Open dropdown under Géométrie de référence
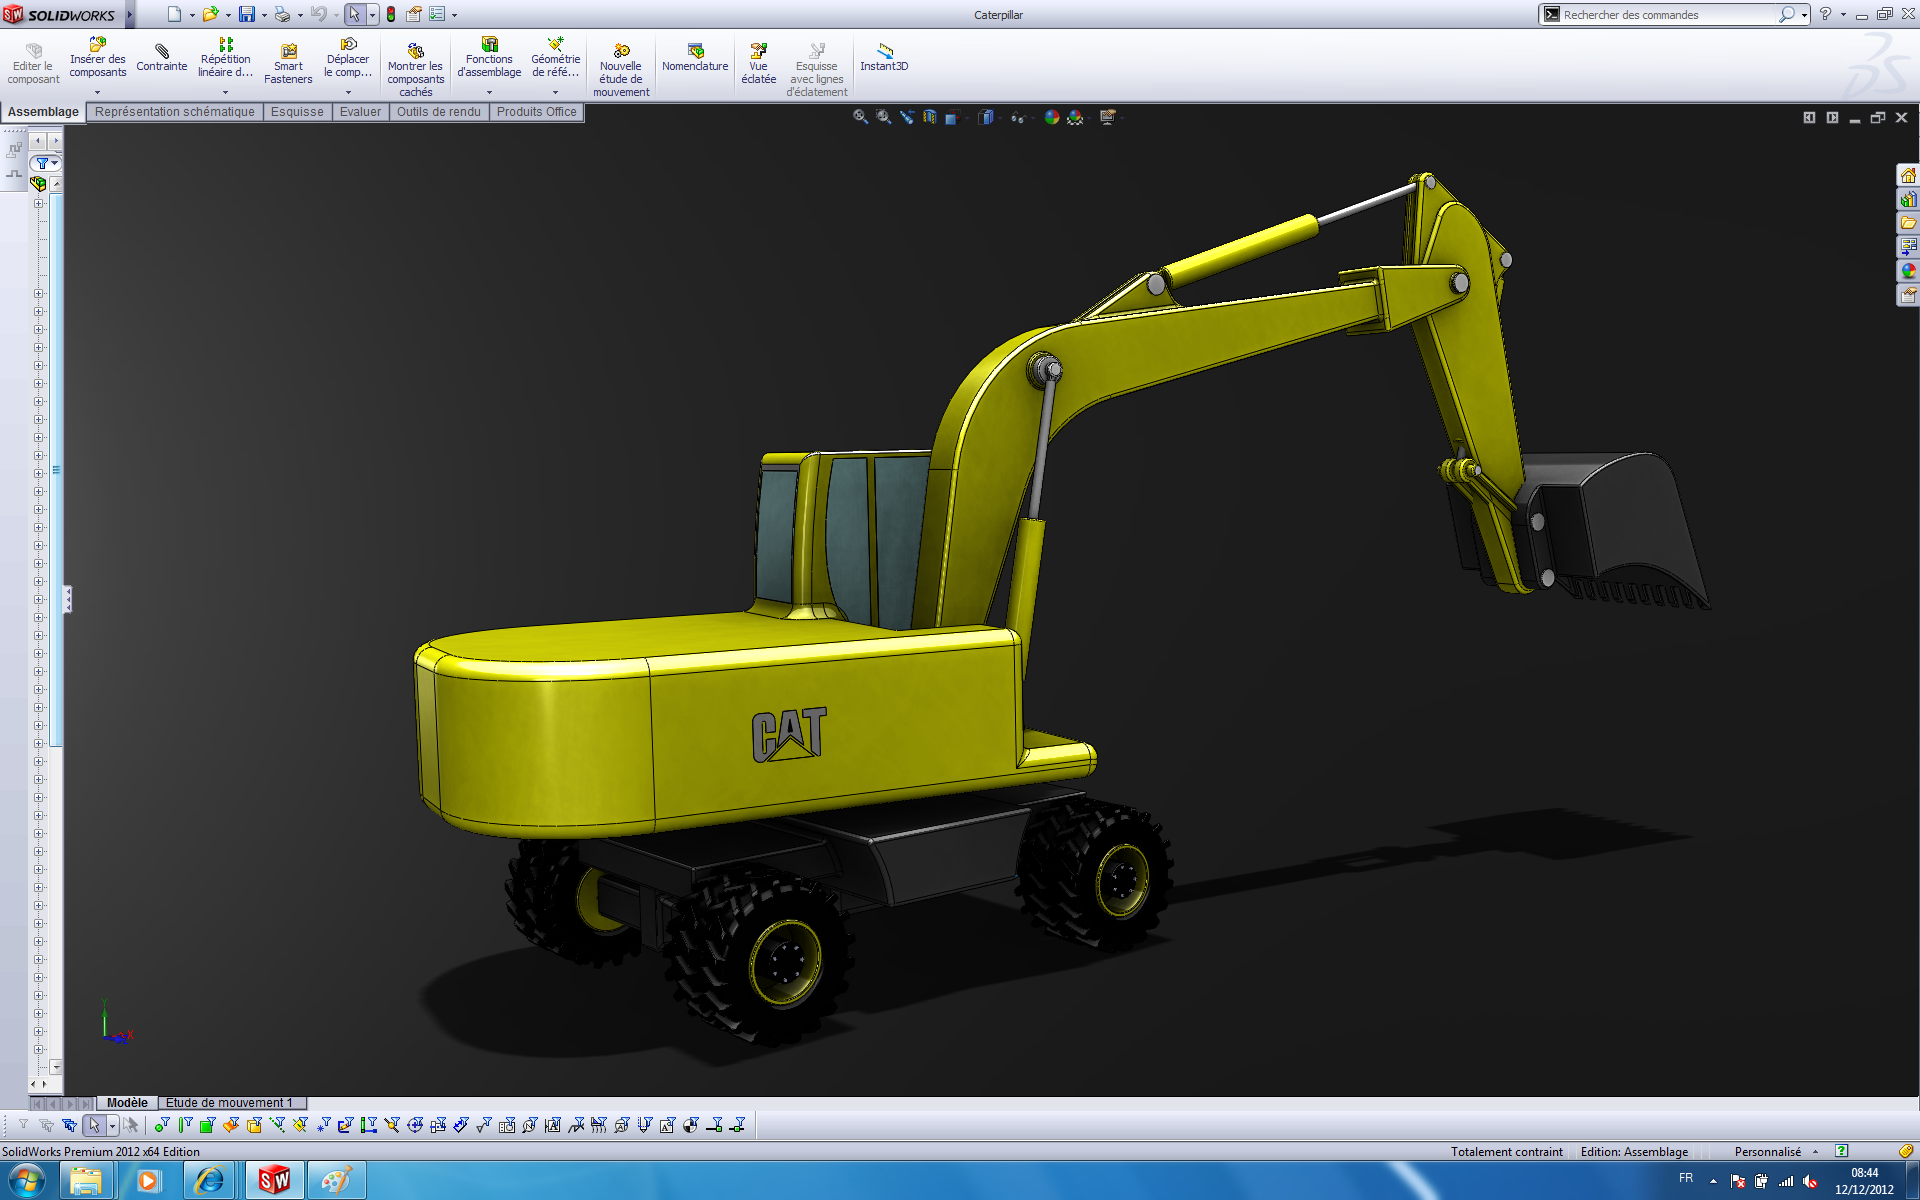The image size is (1920, 1200). click(555, 92)
